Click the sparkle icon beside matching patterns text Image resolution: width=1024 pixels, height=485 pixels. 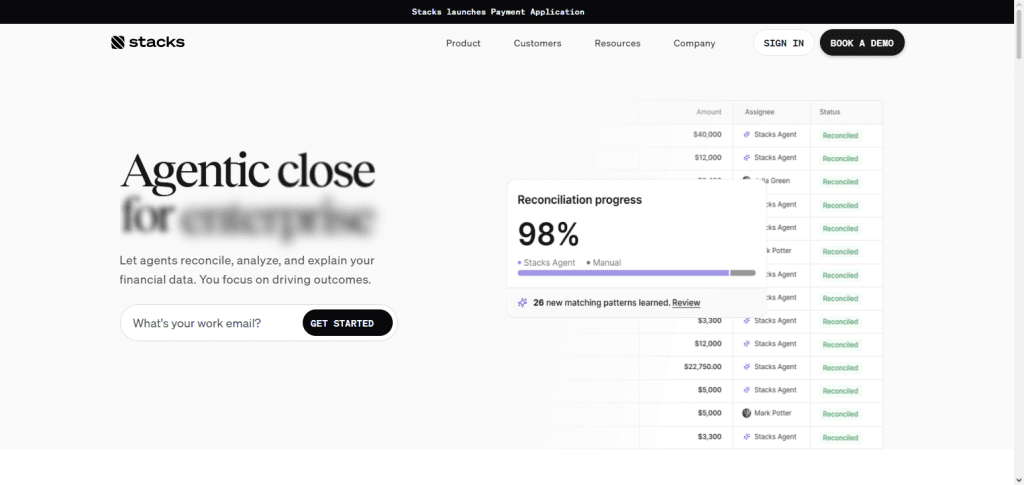(x=522, y=303)
